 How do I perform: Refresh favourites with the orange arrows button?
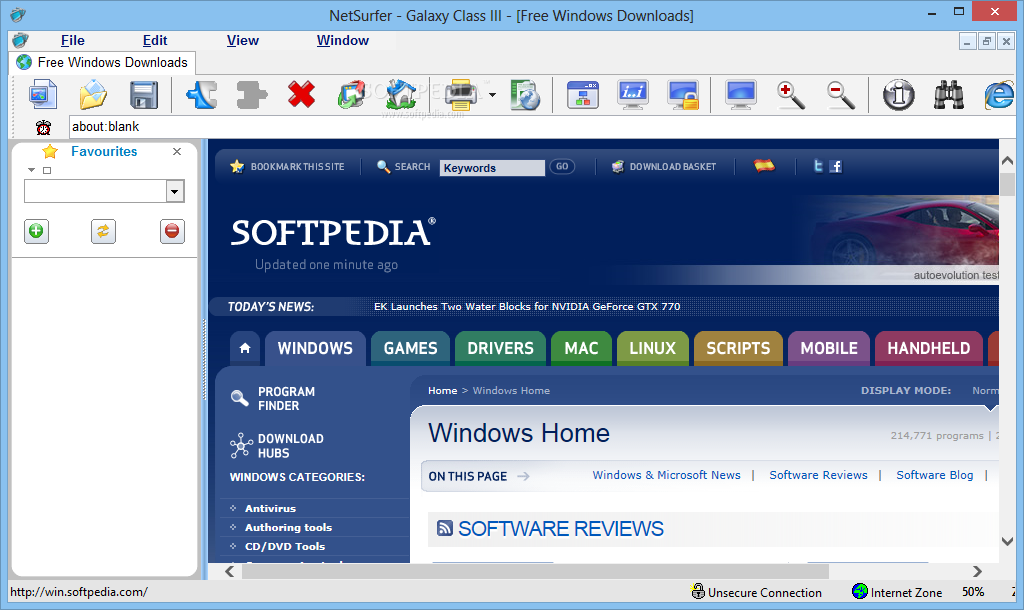pos(103,231)
